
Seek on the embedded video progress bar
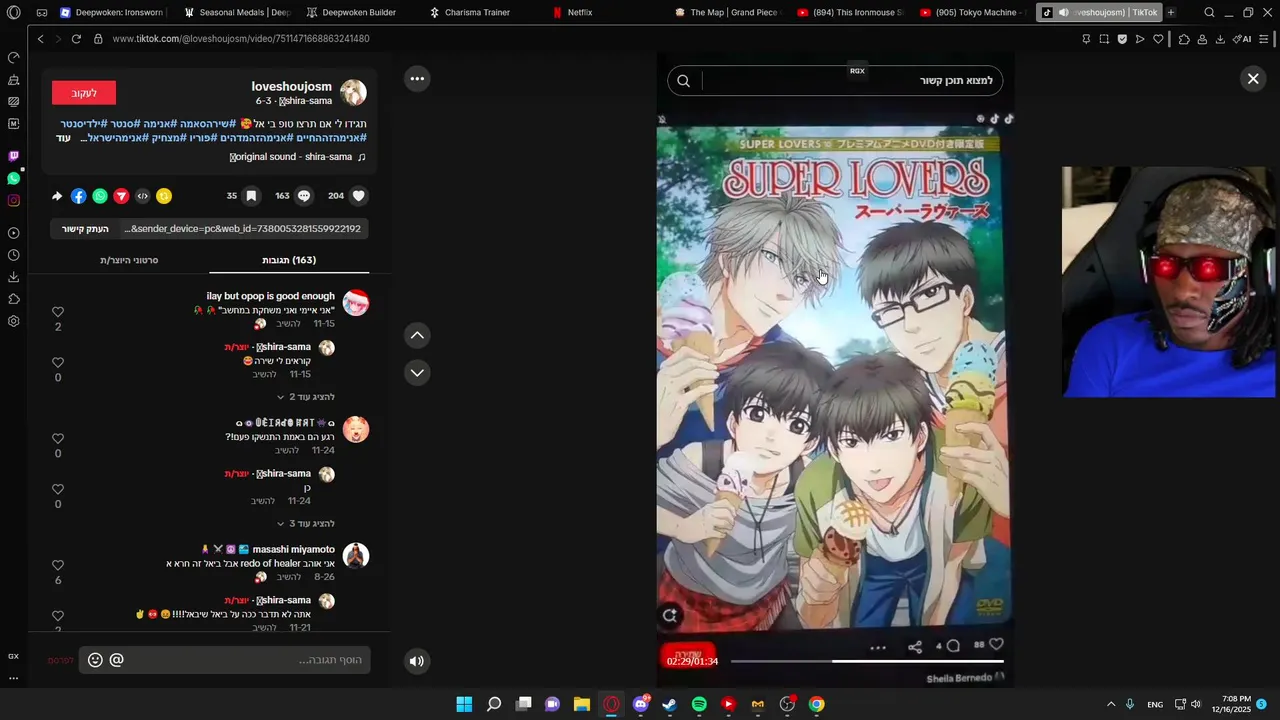(867, 661)
